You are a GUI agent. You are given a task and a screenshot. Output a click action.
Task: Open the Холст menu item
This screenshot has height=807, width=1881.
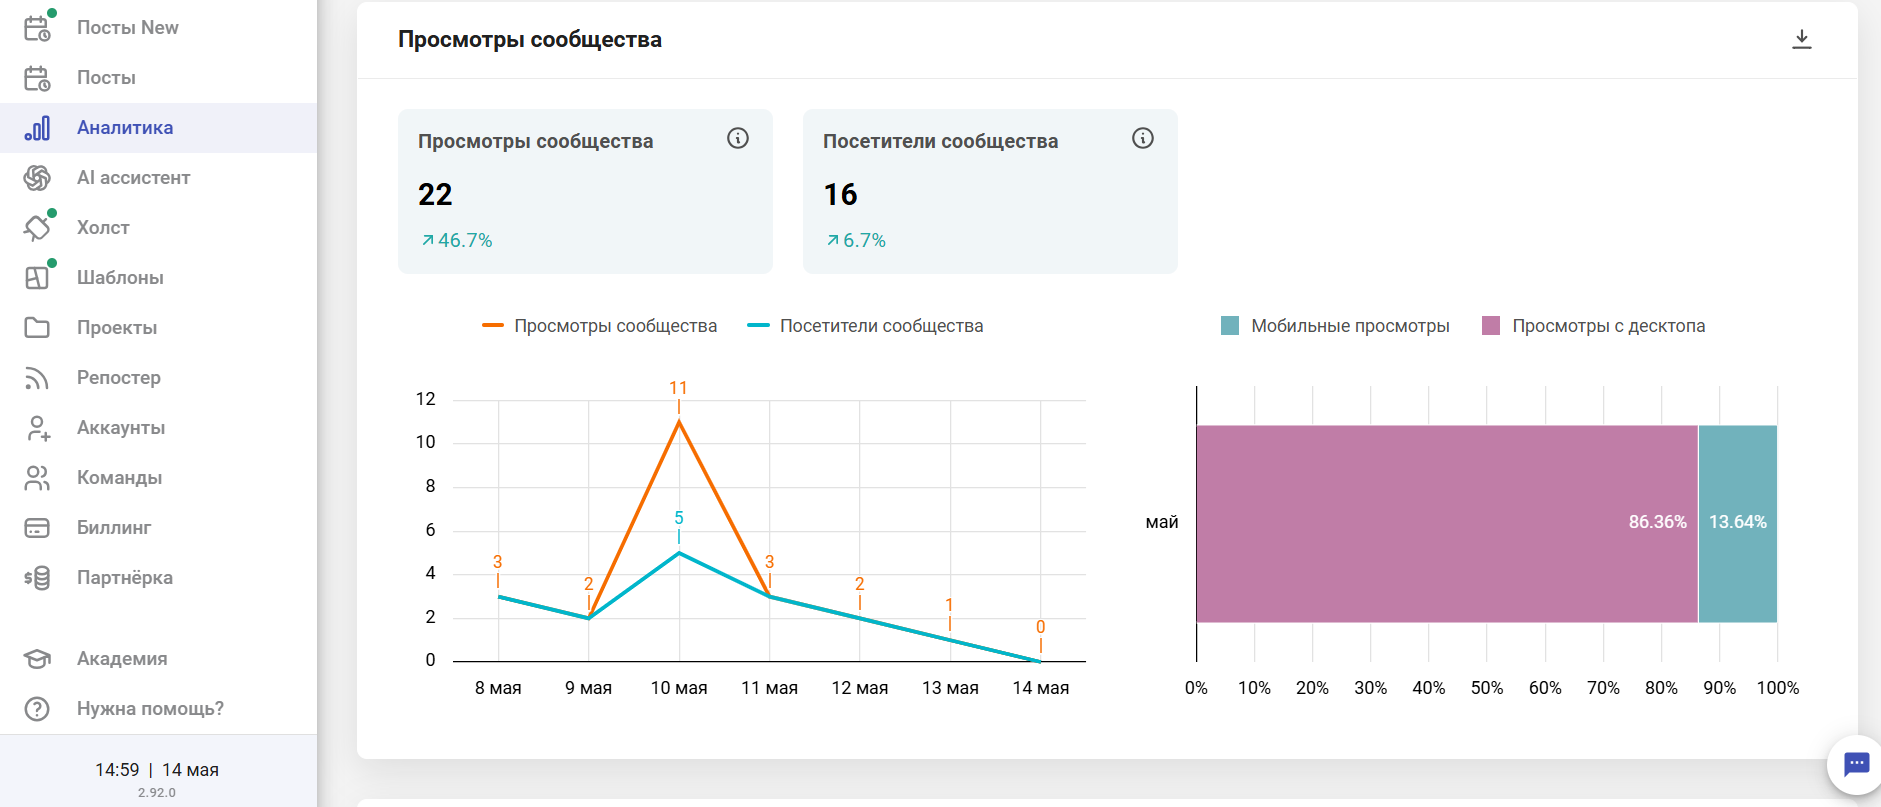click(103, 228)
